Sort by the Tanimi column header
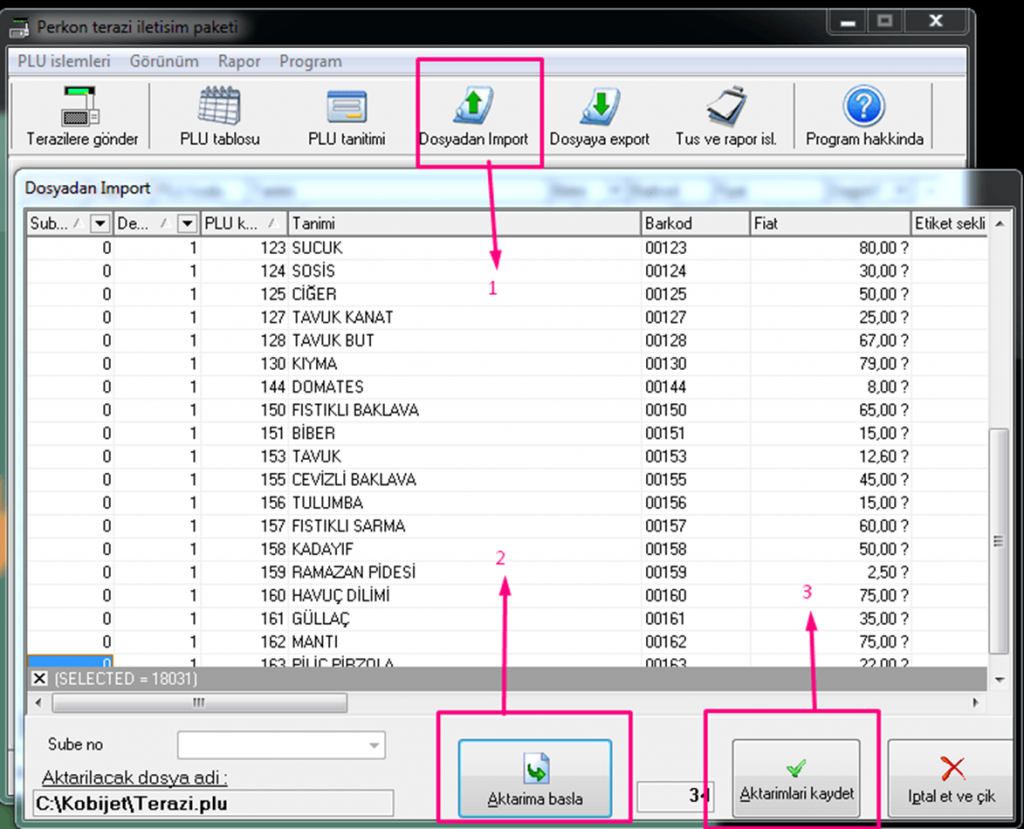The width and height of the screenshot is (1024, 829). point(464,223)
